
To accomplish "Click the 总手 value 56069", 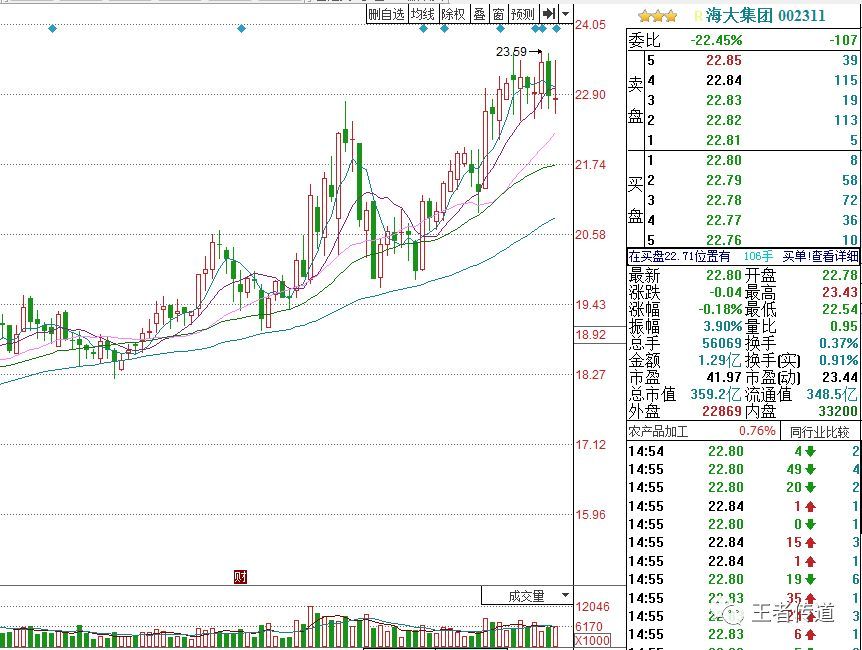I will (722, 343).
